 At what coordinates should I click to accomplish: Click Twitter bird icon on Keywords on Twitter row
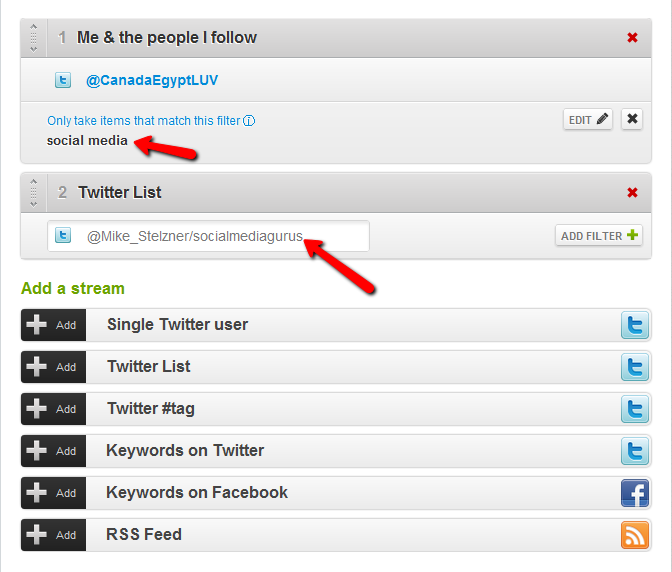635,451
